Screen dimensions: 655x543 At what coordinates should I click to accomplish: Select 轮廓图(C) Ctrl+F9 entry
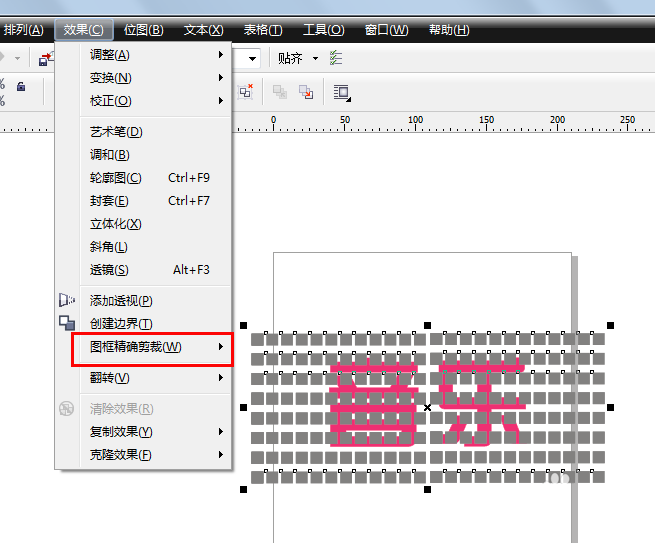click(x=155, y=178)
